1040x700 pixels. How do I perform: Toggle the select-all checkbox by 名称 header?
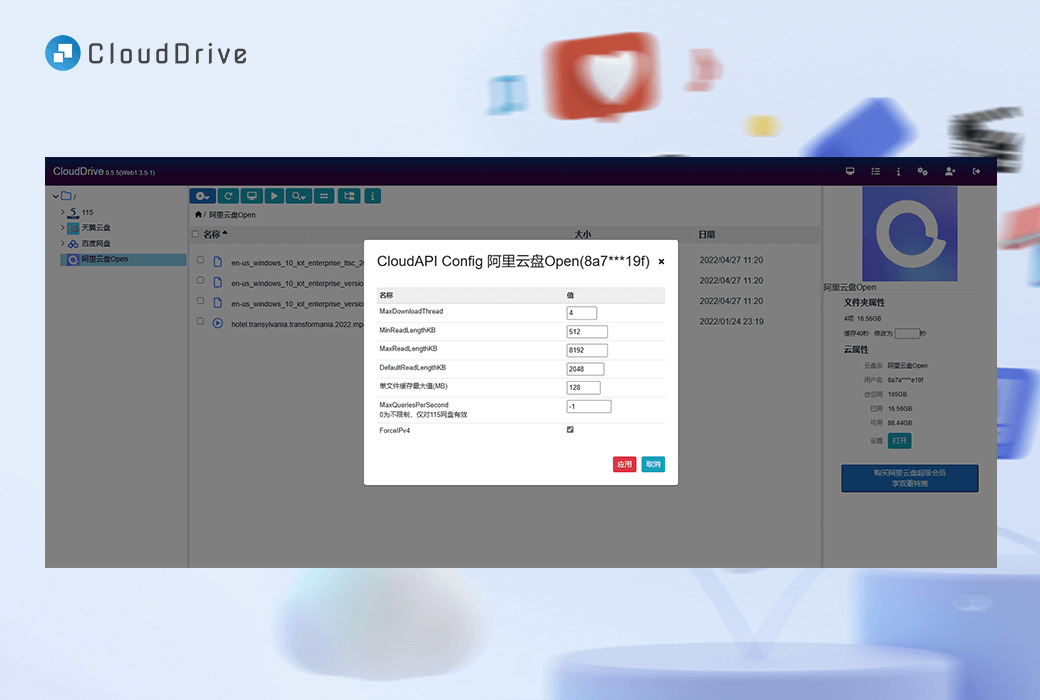tap(196, 235)
